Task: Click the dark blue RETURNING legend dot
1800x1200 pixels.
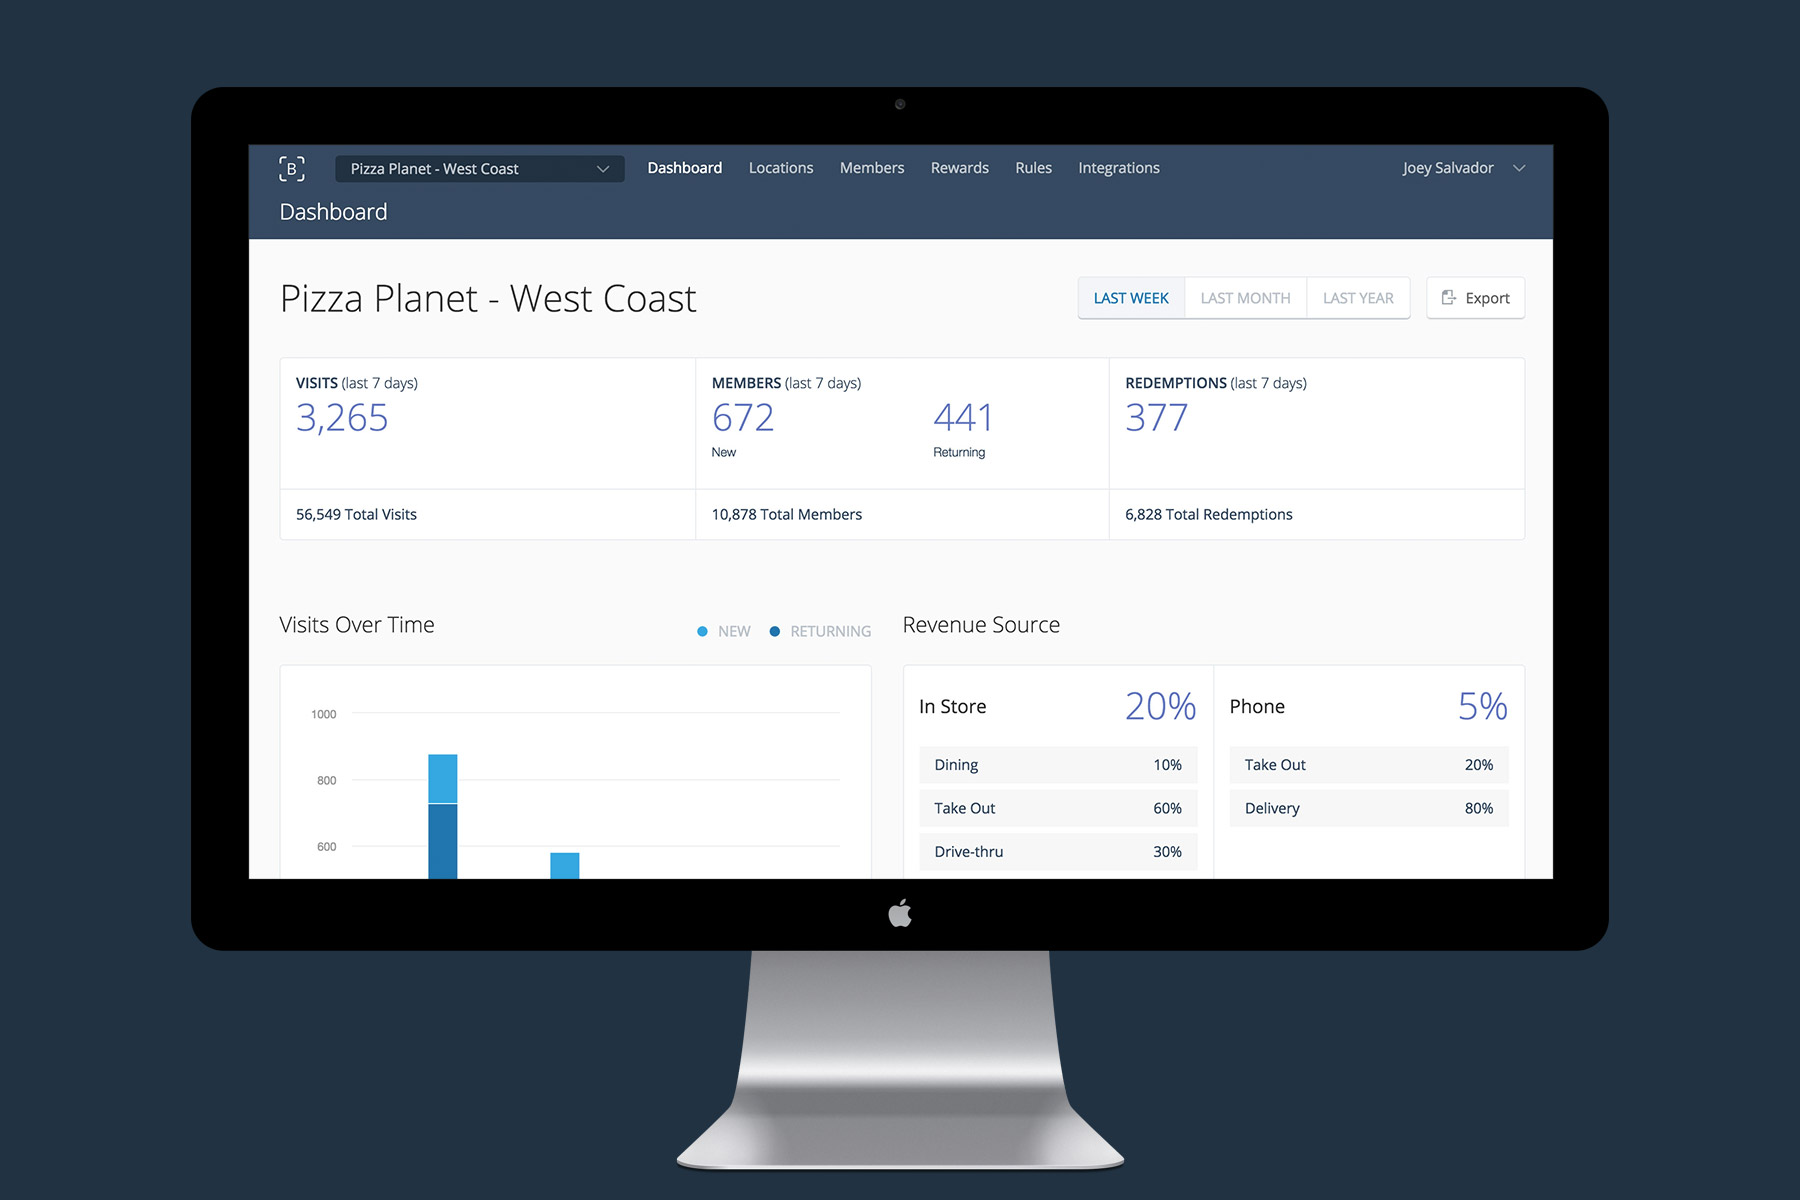Action: [x=774, y=631]
